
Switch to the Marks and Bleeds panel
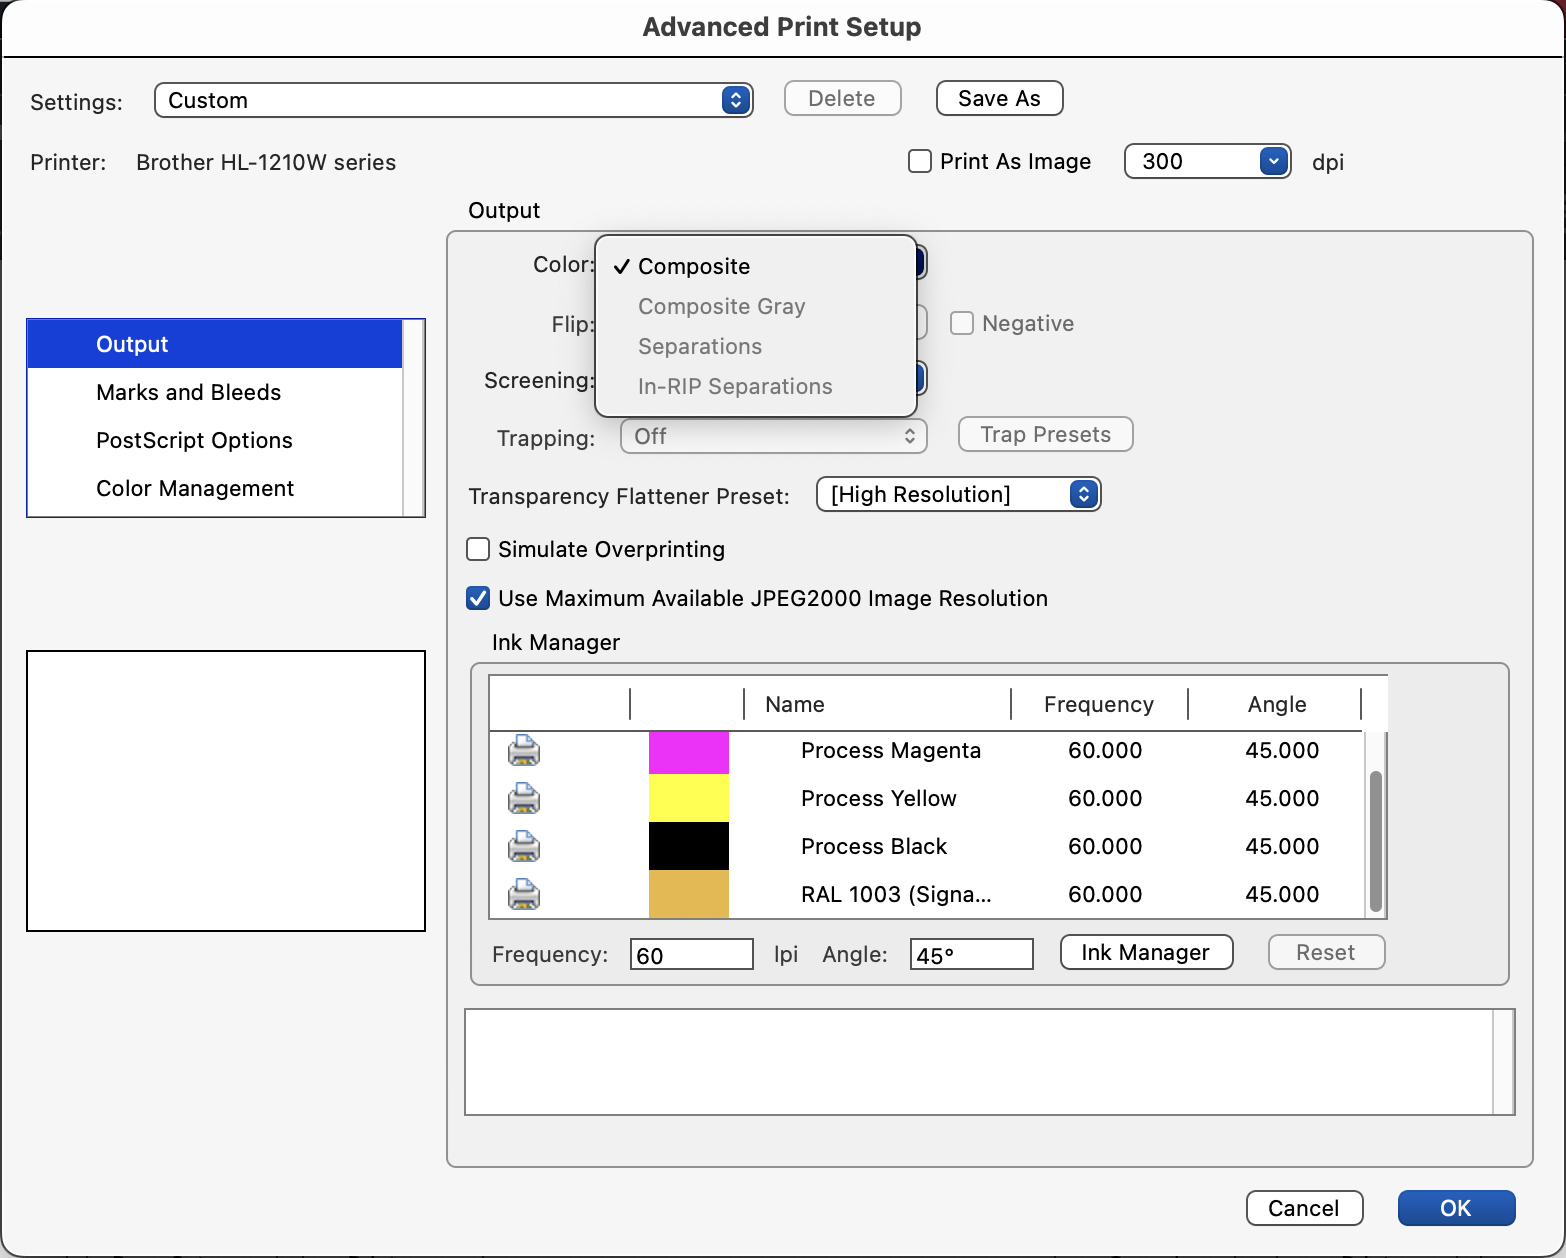point(188,392)
